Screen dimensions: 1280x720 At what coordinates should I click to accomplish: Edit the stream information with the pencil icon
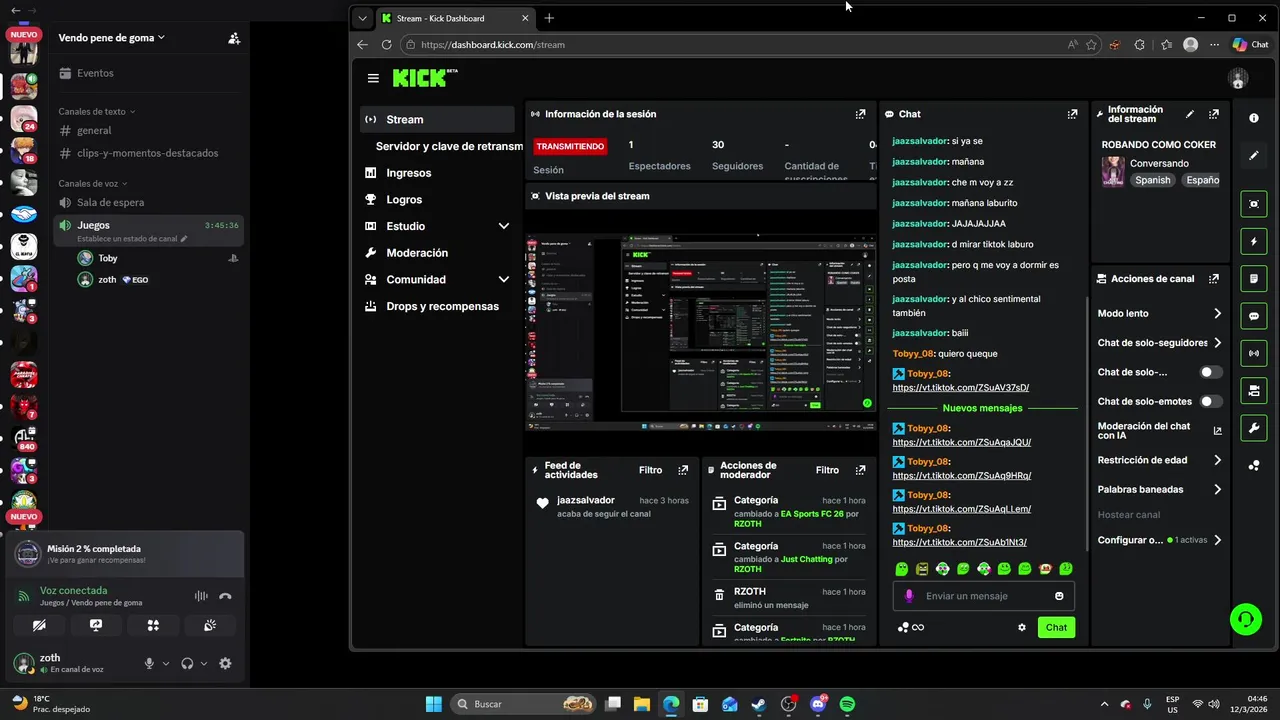[x=1189, y=114]
